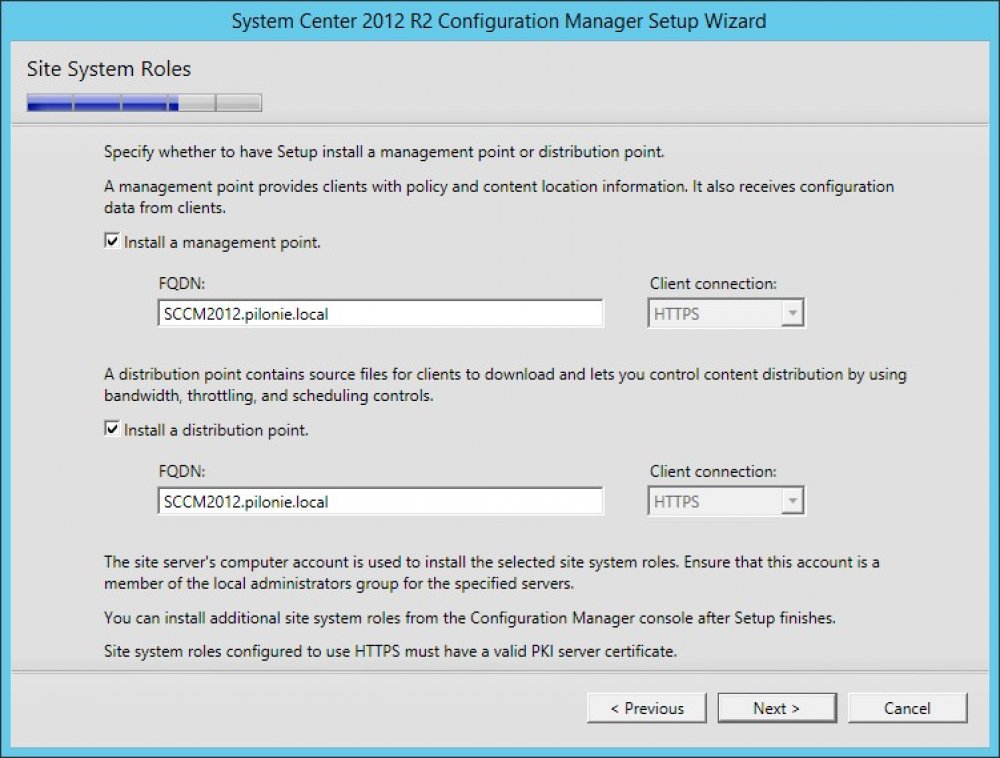Click the distribution point Client connection label
The height and width of the screenshot is (758, 1000).
tap(713, 471)
